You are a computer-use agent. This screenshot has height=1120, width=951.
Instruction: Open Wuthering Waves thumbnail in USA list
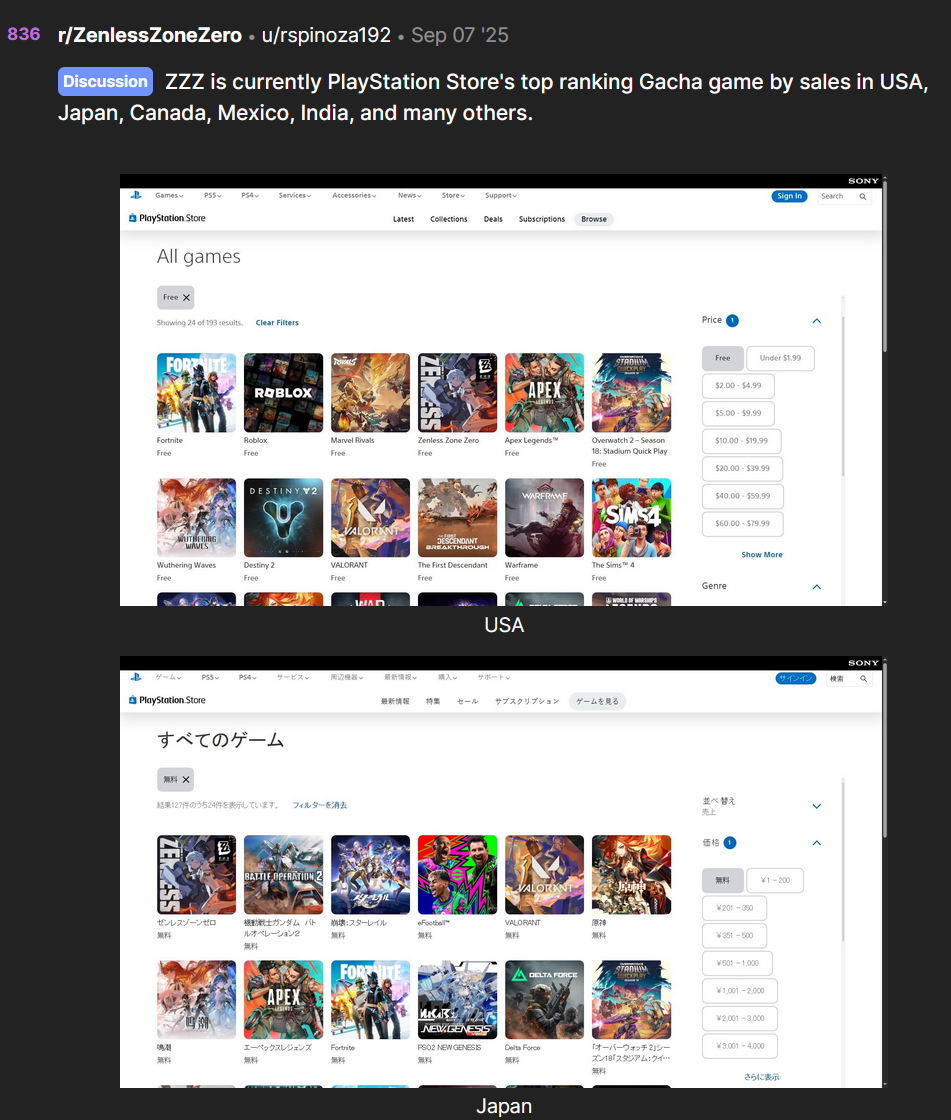click(196, 517)
